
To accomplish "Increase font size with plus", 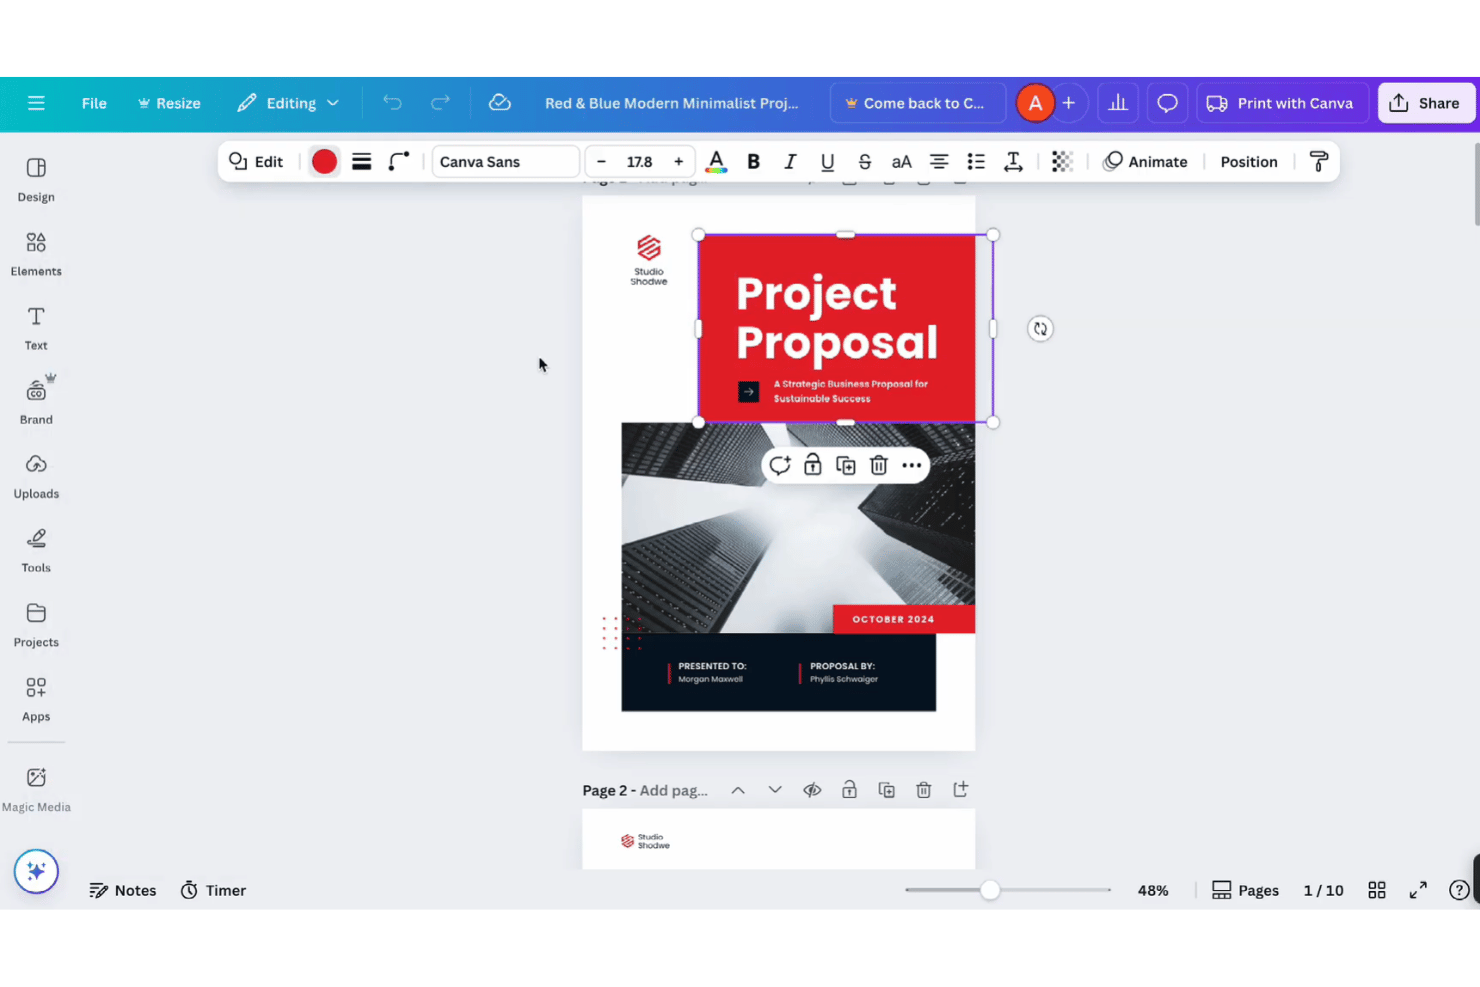I will tap(678, 161).
